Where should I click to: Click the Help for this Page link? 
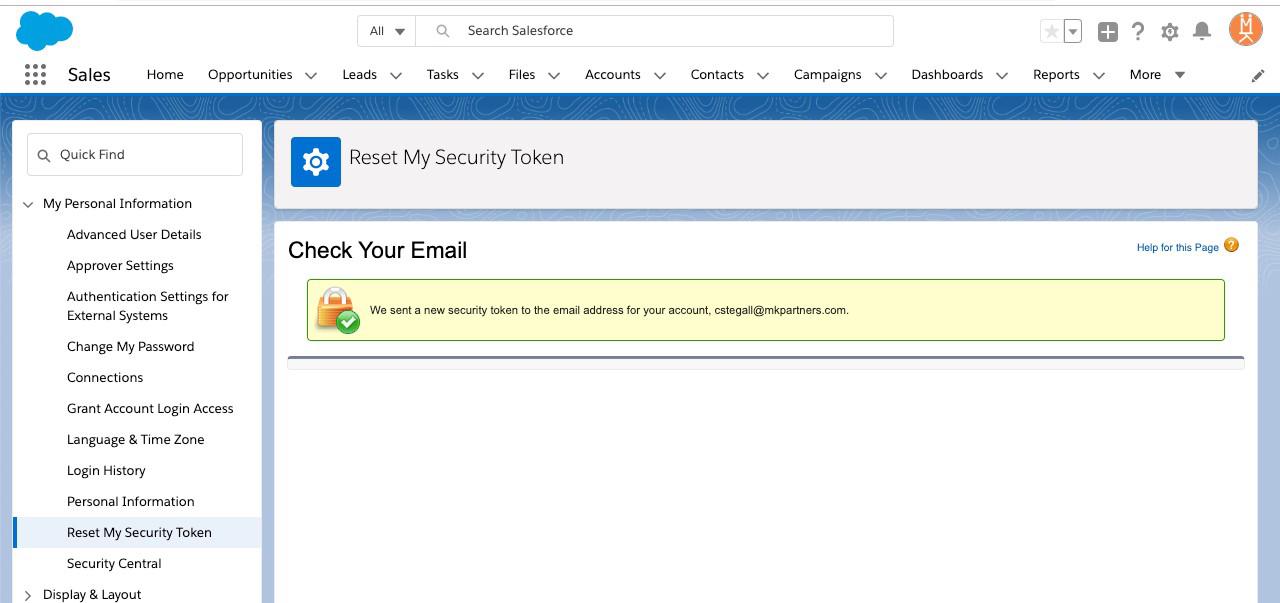[x=1177, y=247]
